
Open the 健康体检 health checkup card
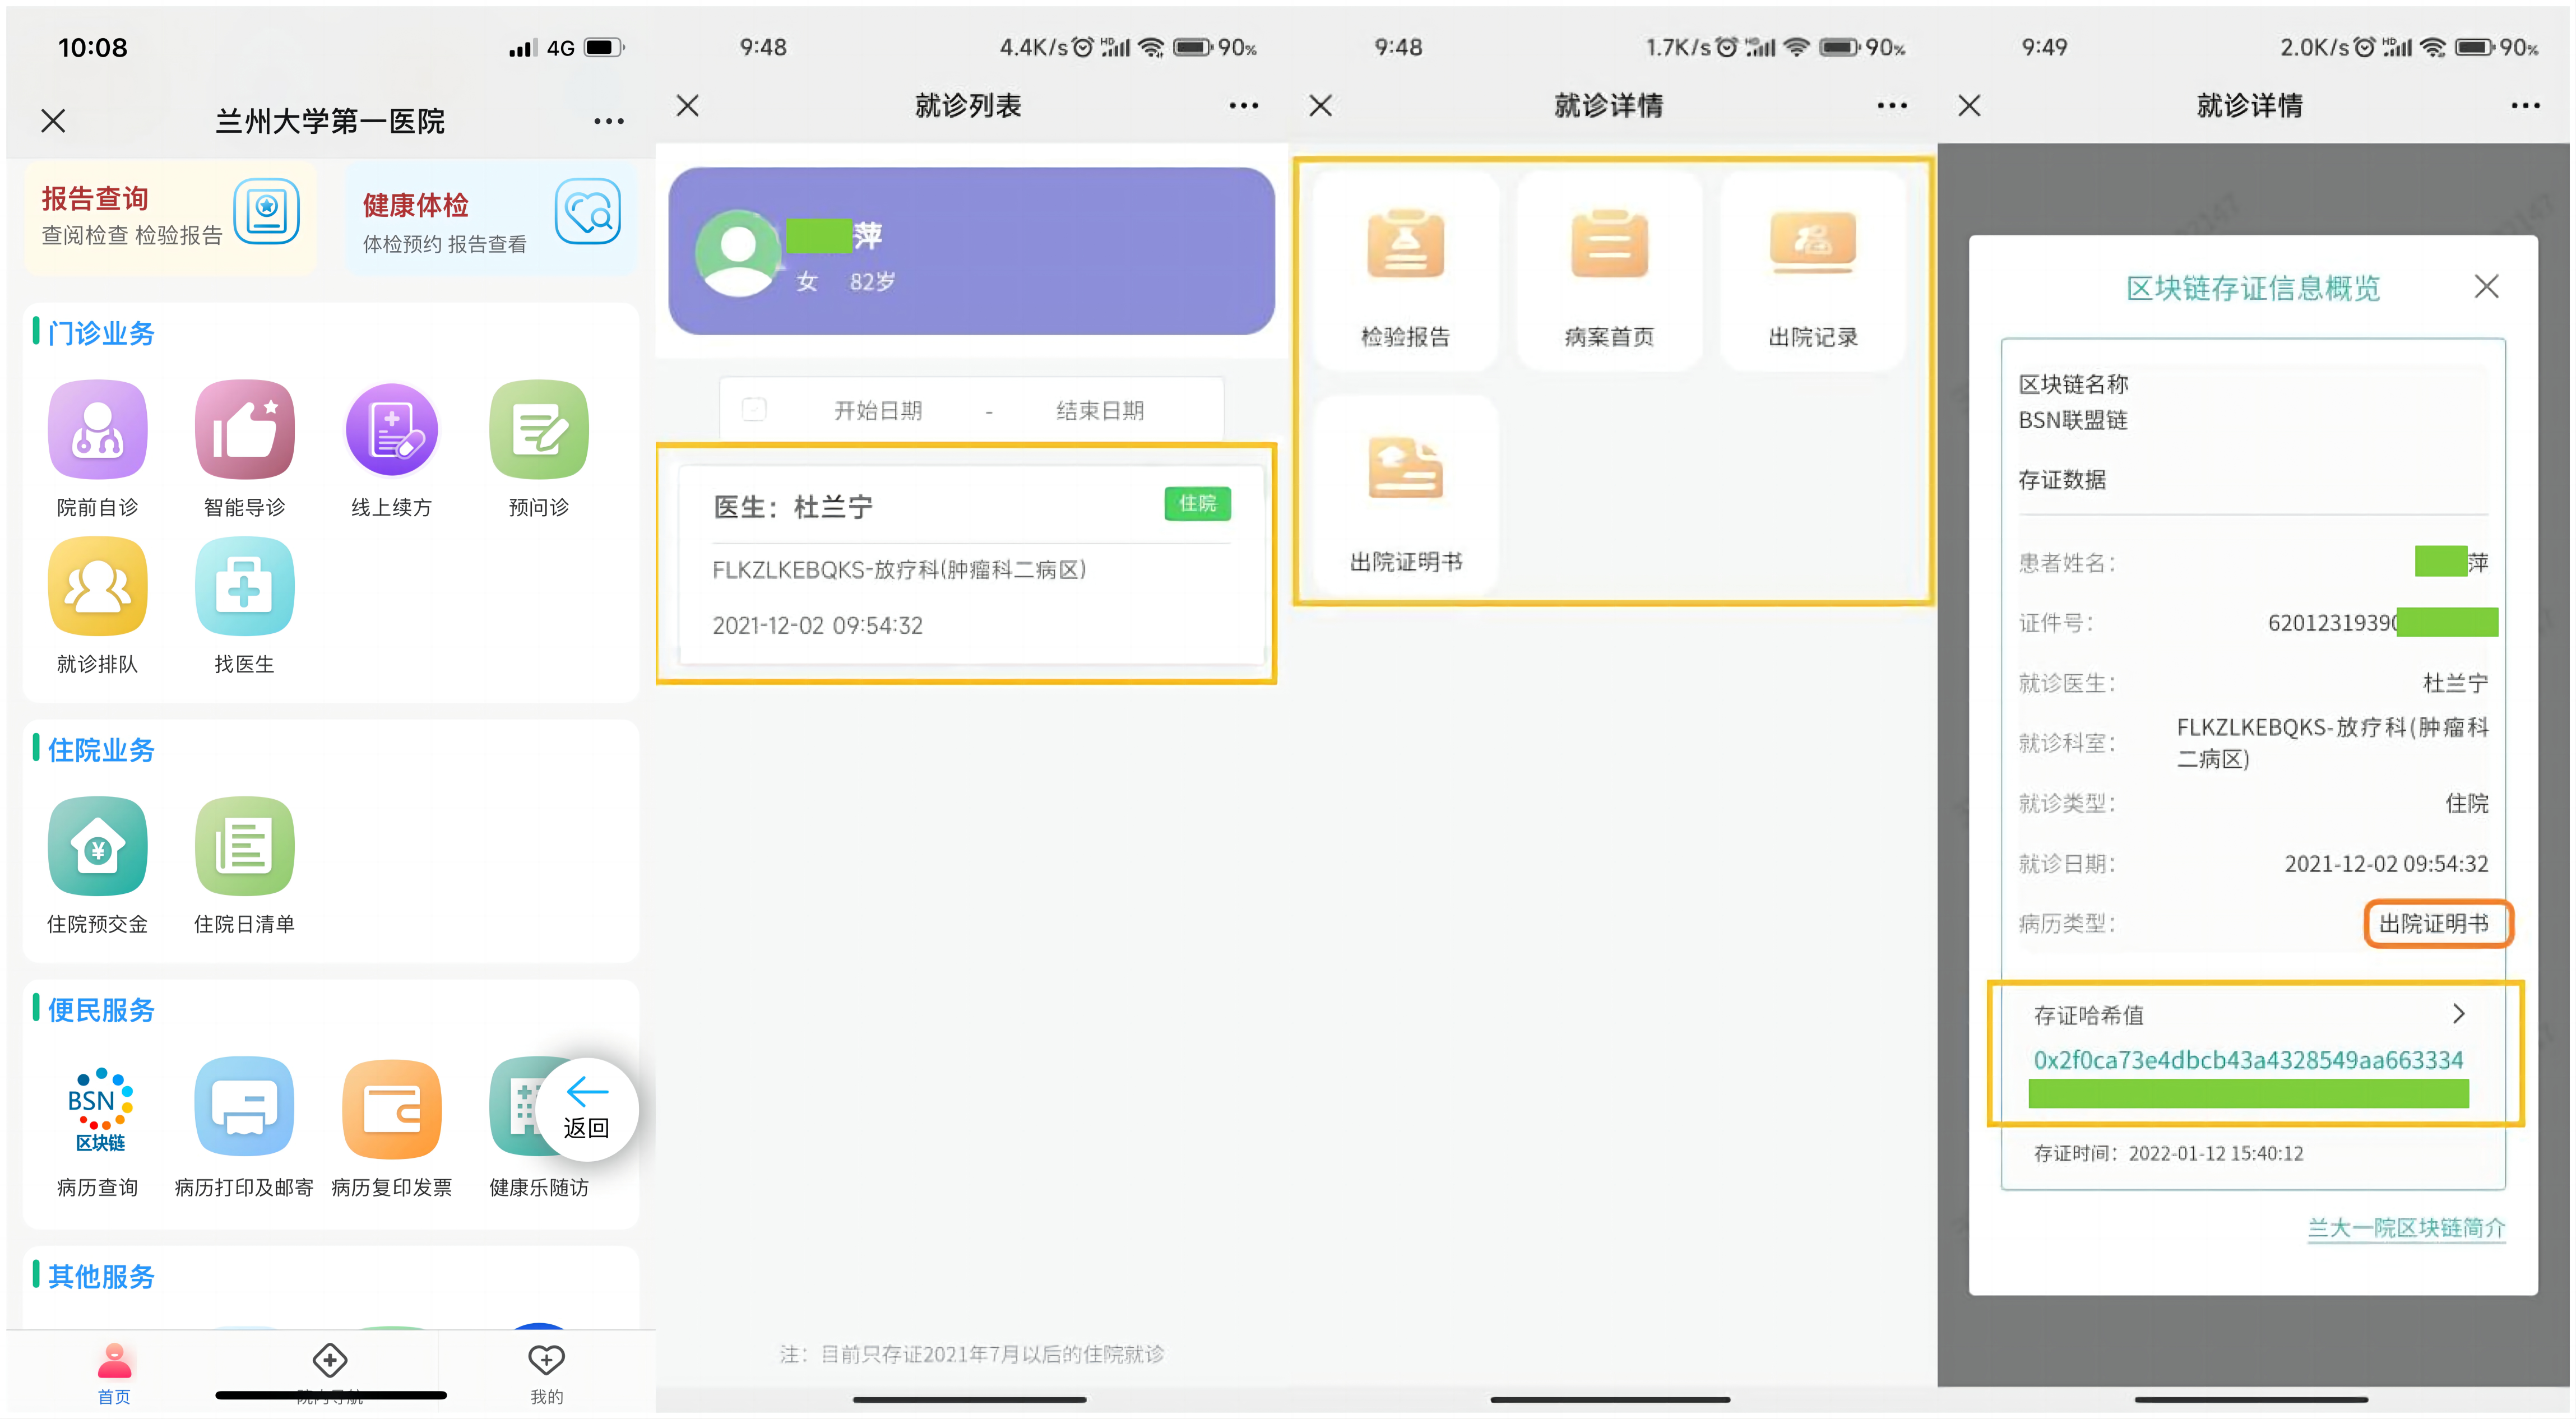pos(491,218)
